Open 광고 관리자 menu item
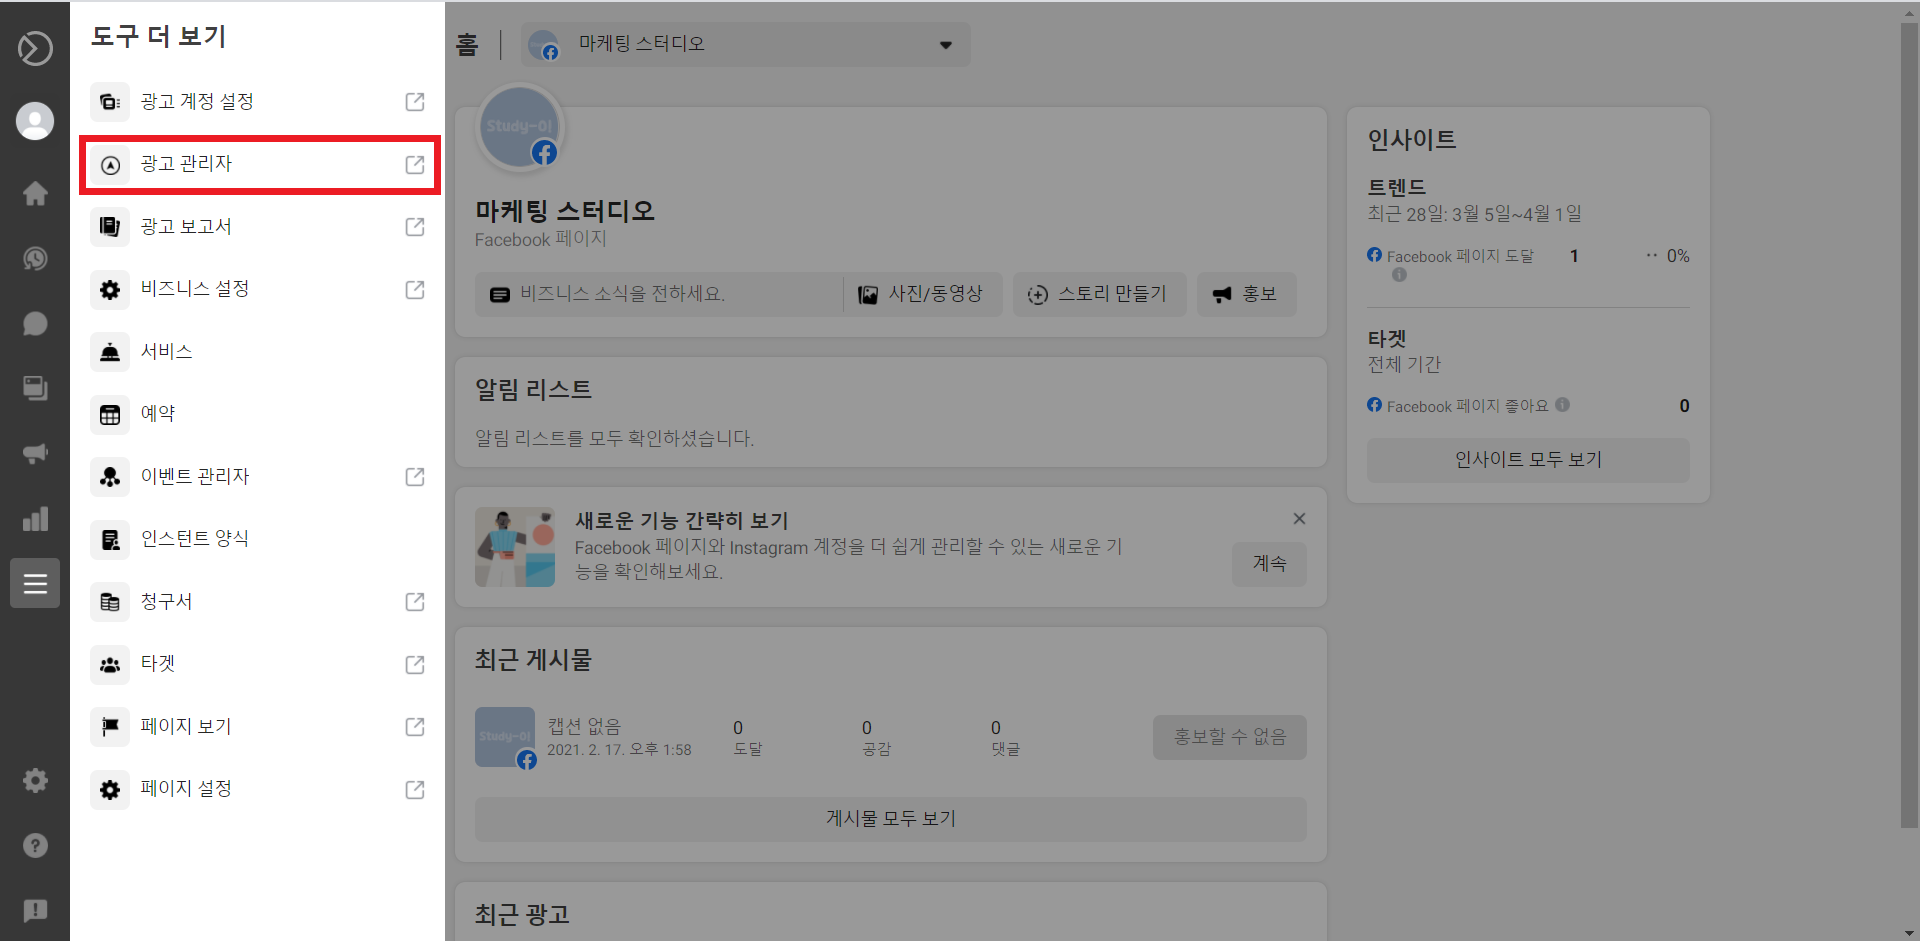This screenshot has height=941, width=1920. [x=260, y=165]
